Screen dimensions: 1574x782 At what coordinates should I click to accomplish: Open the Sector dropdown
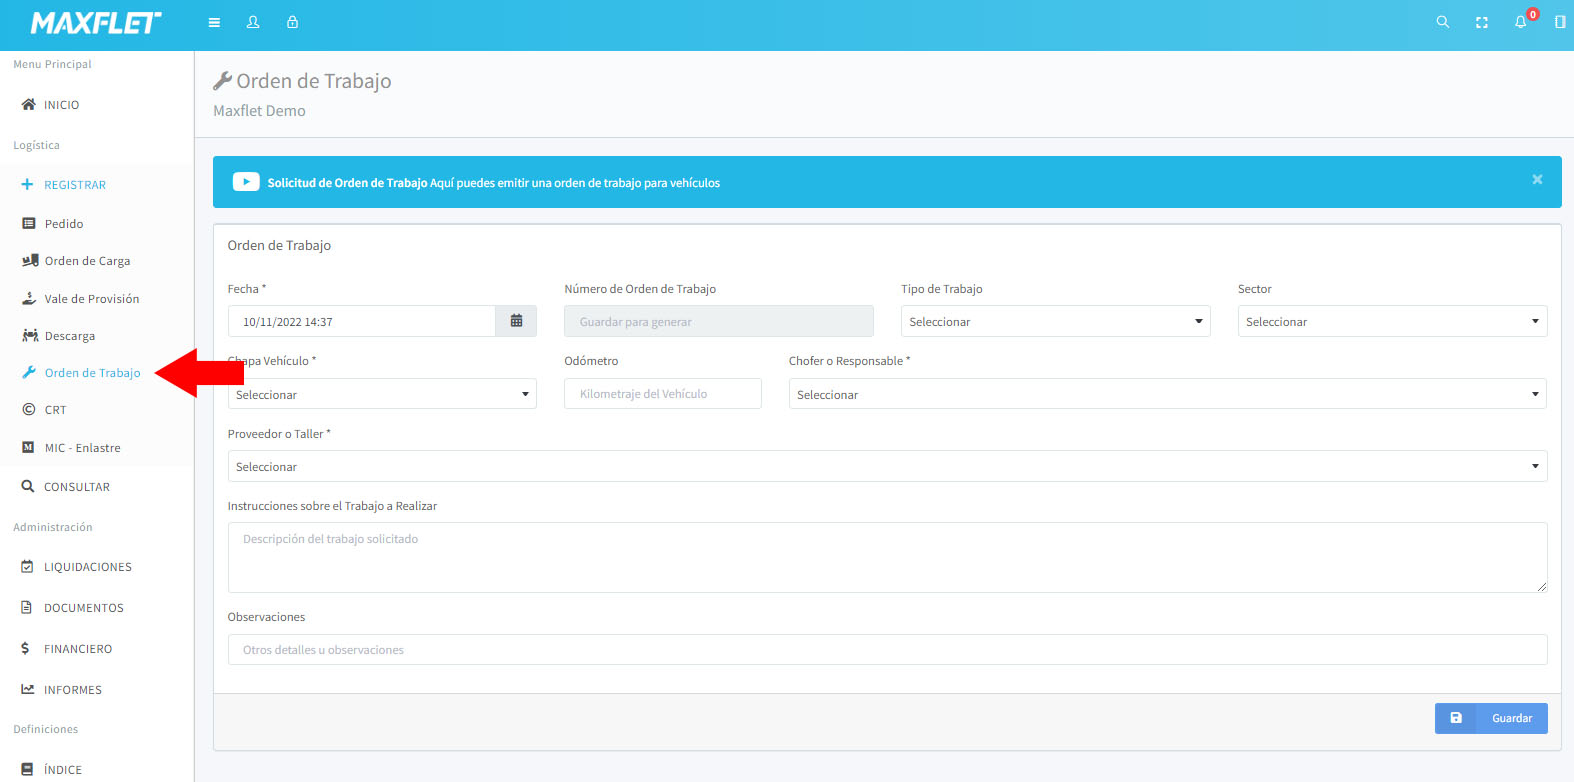coord(1391,321)
